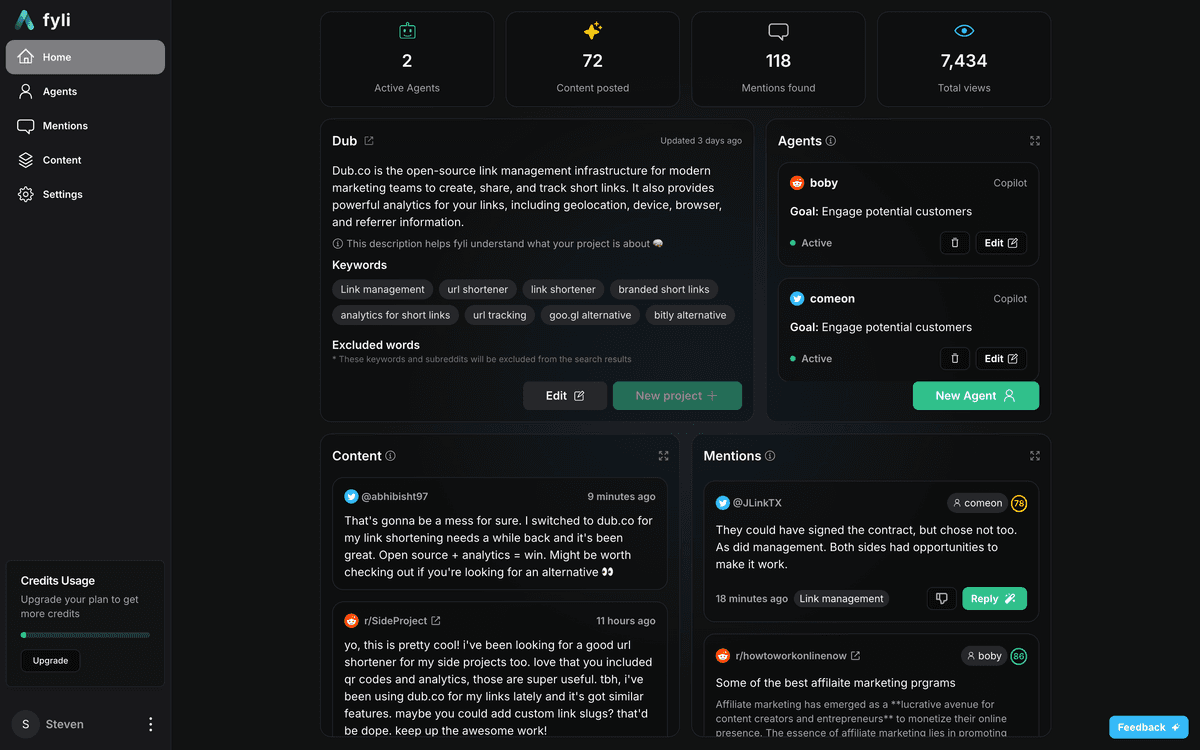The width and height of the screenshot is (1200, 750).
Task: Click the thumbs-down icon on JLinkTX's mention
Action: coord(940,598)
